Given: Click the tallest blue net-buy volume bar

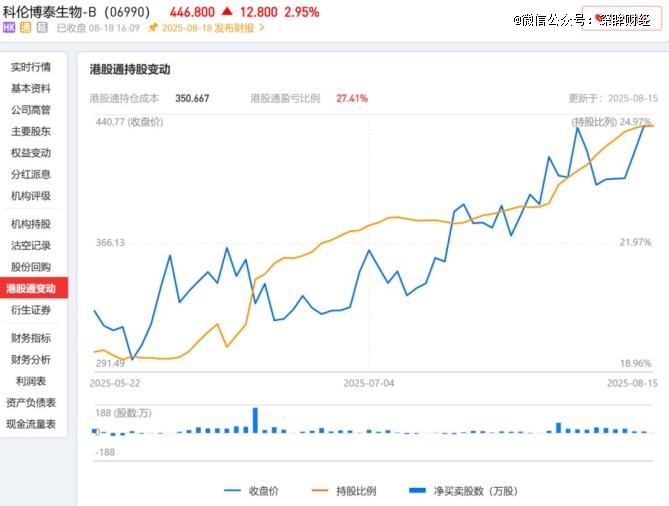Looking at the screenshot, I should coord(255,420).
